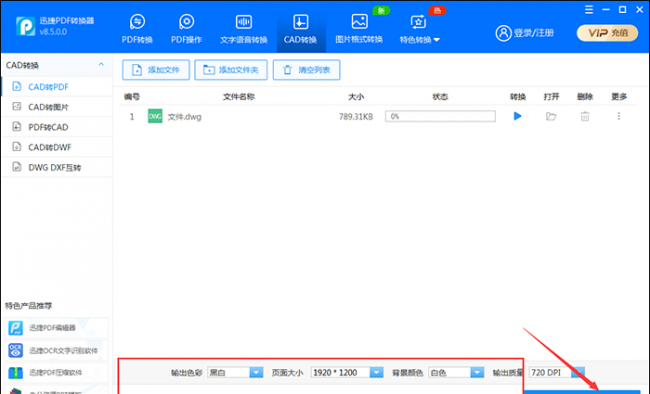Open the 输出质量 dropdown 720 DPI
The width and height of the screenshot is (650, 394).
tap(556, 372)
